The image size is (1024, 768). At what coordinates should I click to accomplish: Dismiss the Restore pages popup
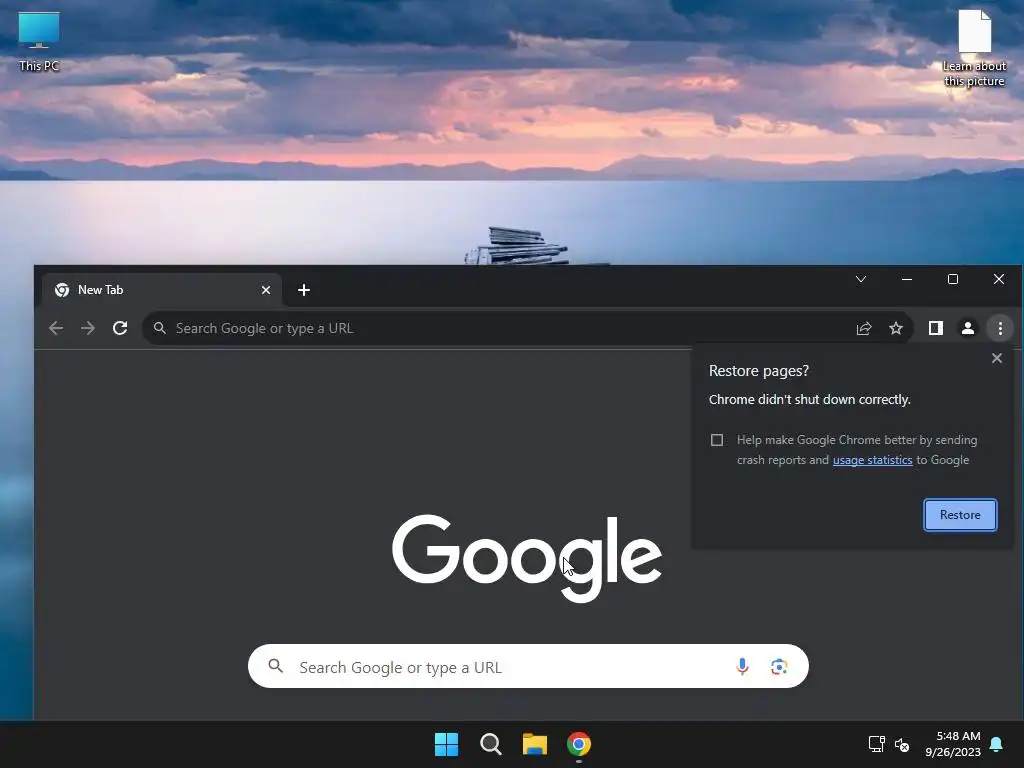click(997, 358)
